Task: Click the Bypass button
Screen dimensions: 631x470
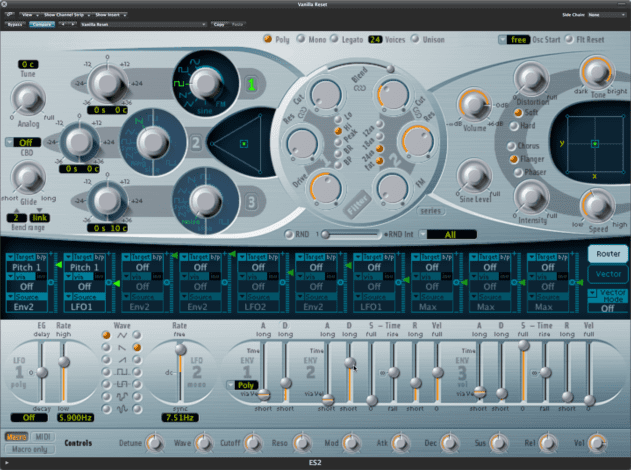Action: point(15,25)
